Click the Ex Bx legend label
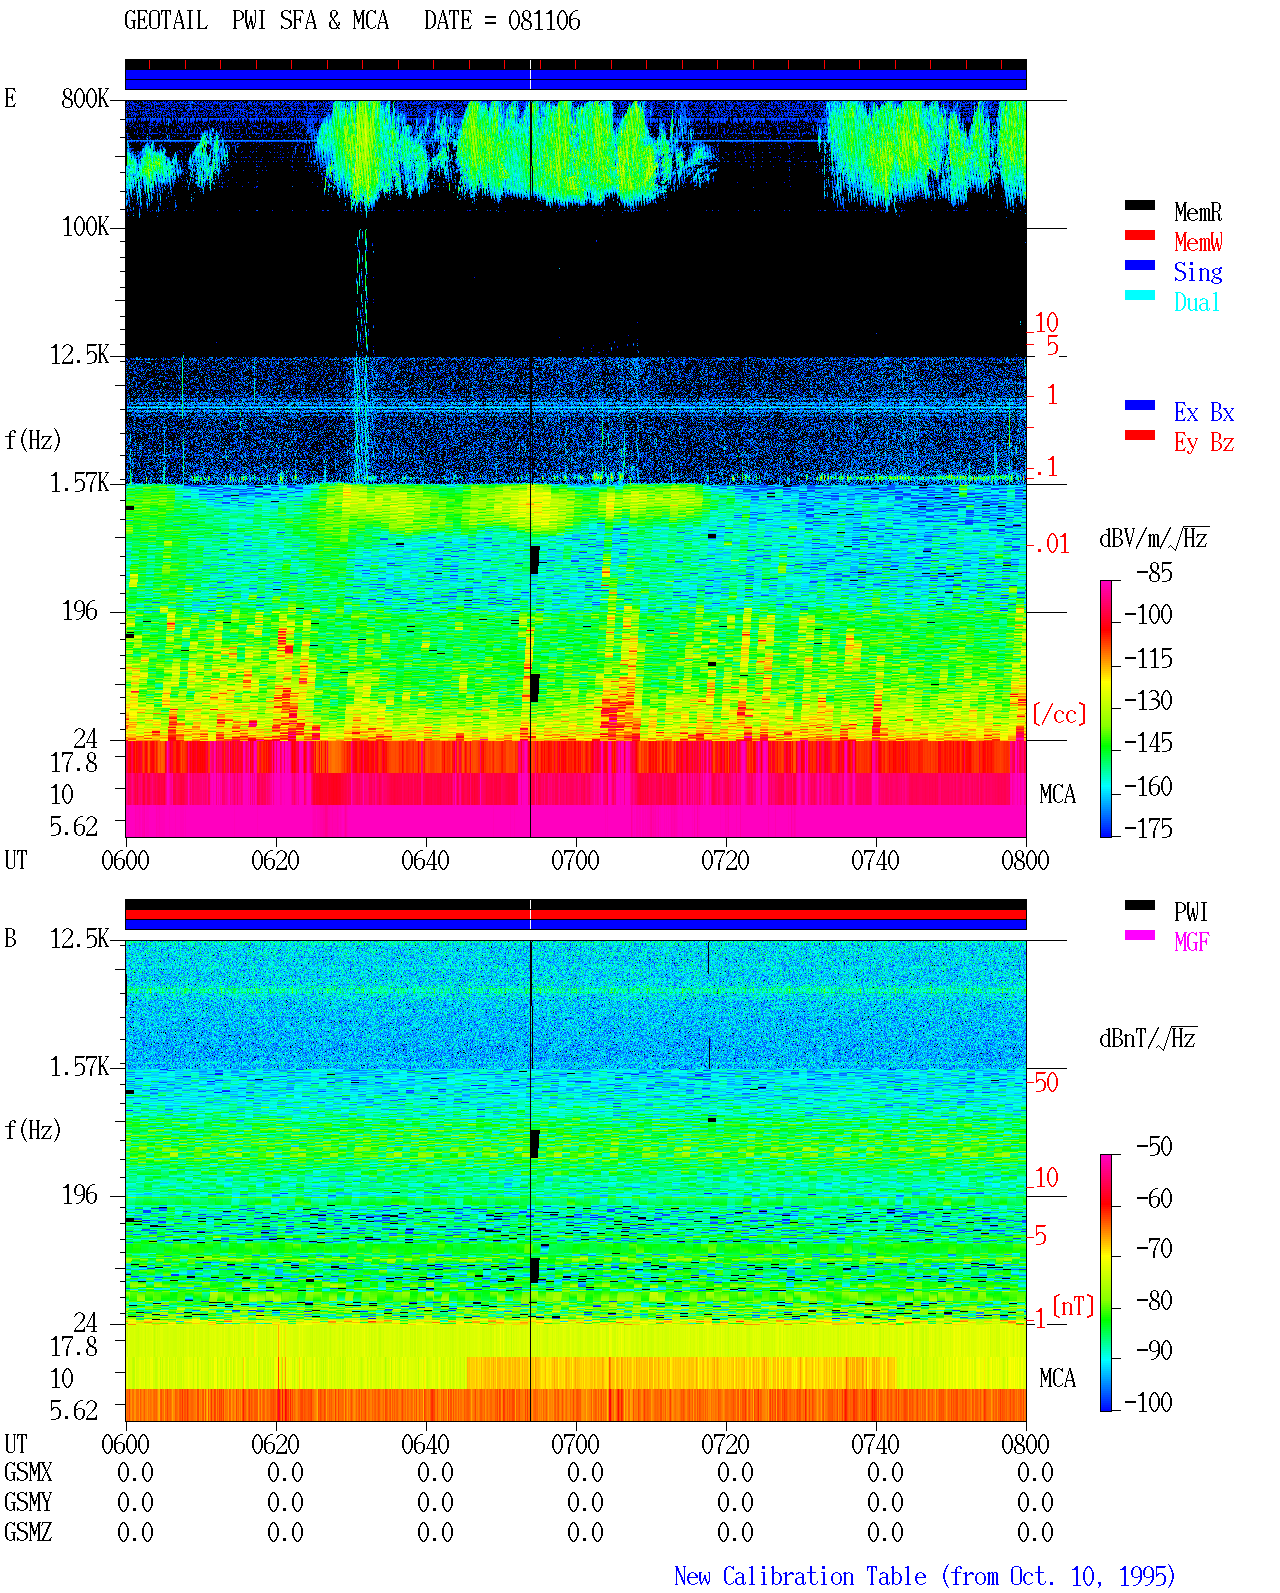 (x=1204, y=412)
